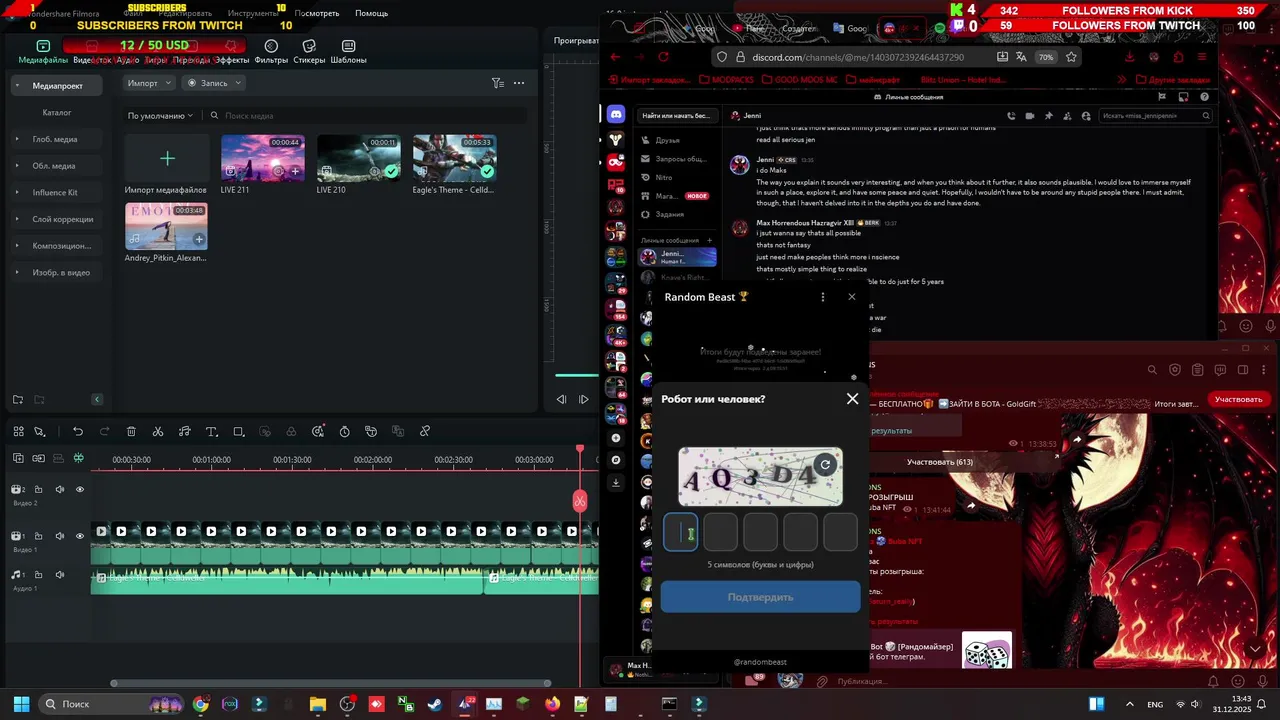The image size is (1280, 720).
Task: Open the Импорт dropdown
Action: 149,83
